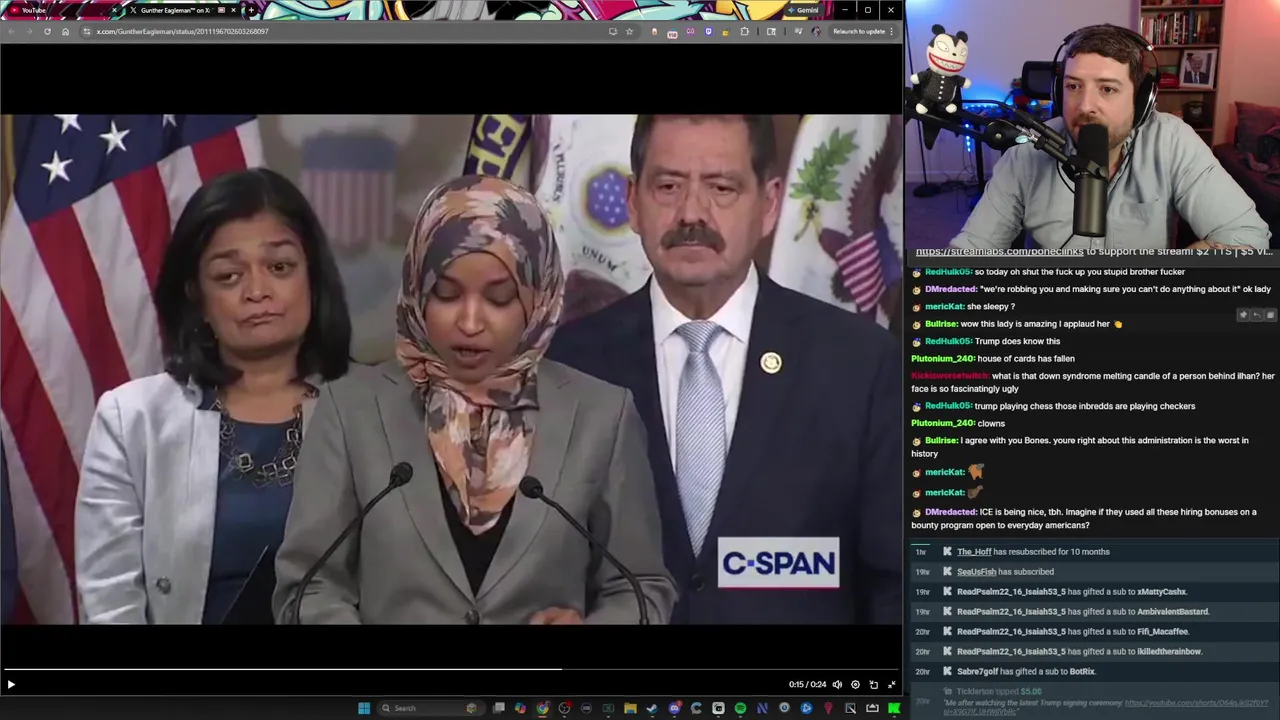Click DMredacted 'ICE is being nice' message
The image size is (1280, 720).
1084,518
